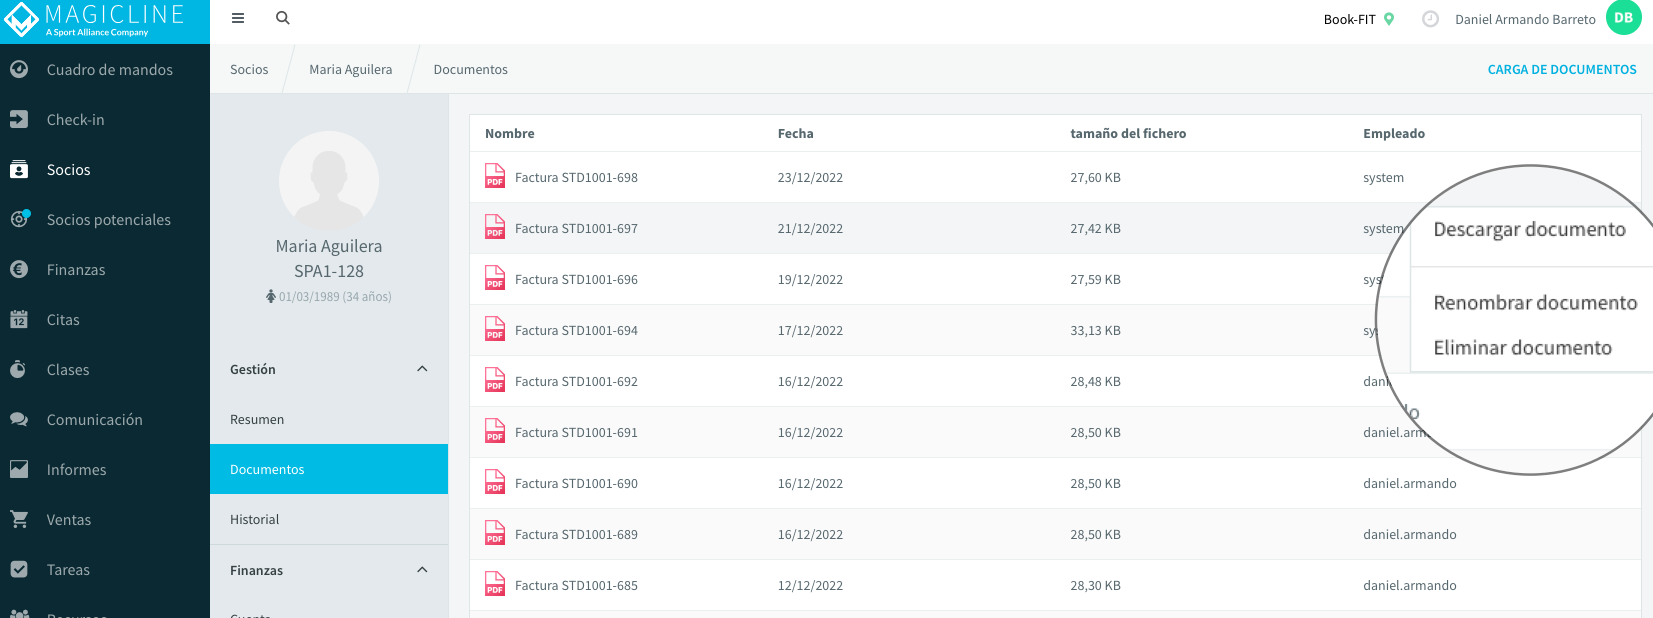Click PDF icon of Factura STD1001-696
This screenshot has height=618, width=1653.
[x=495, y=278]
